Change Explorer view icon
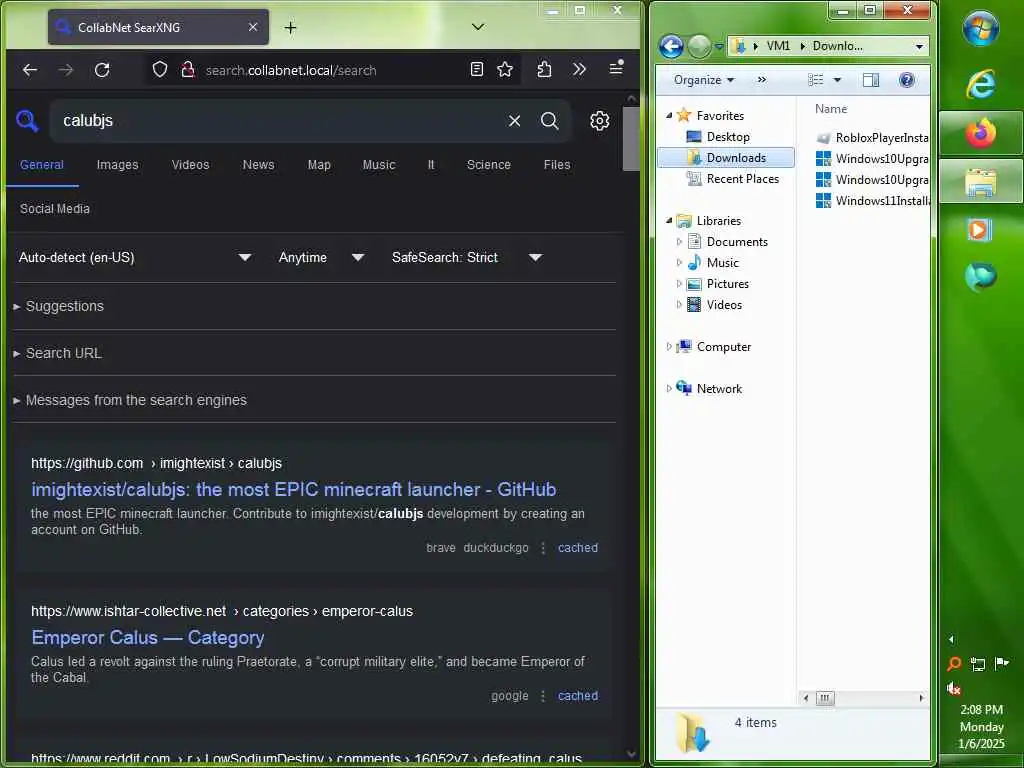This screenshot has width=1024, height=768. point(816,80)
